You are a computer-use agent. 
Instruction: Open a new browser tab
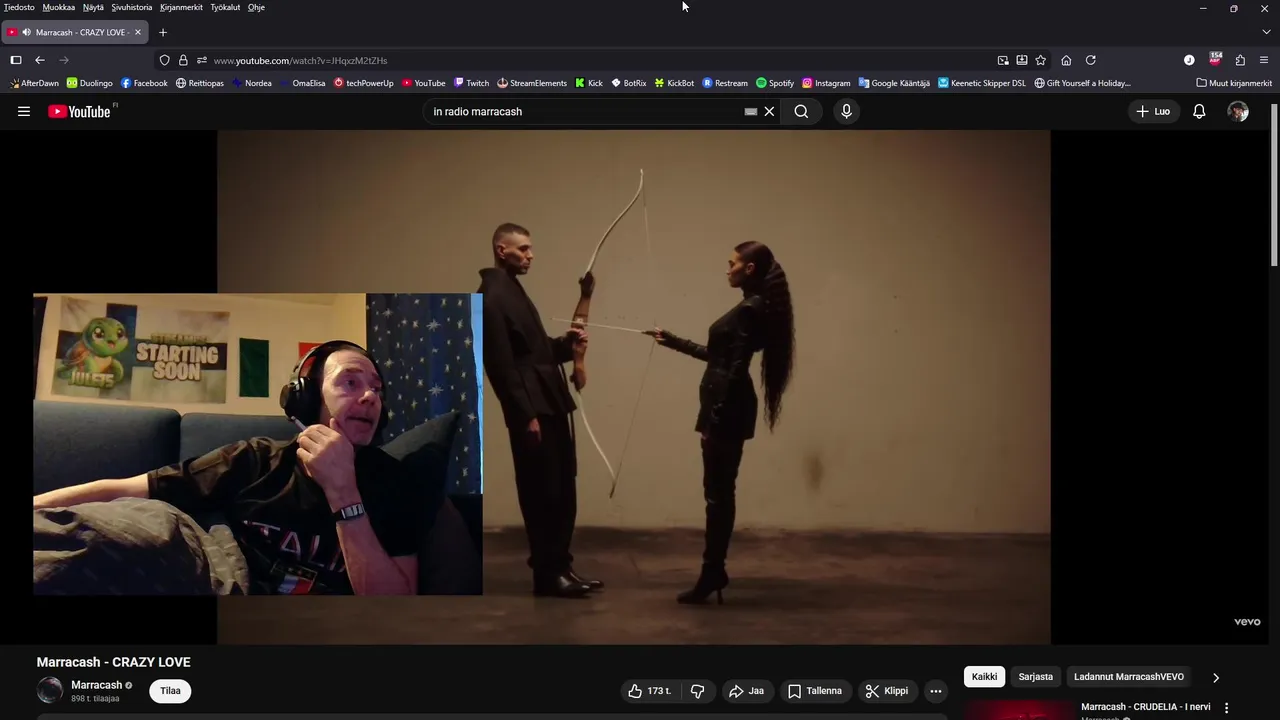tap(163, 32)
